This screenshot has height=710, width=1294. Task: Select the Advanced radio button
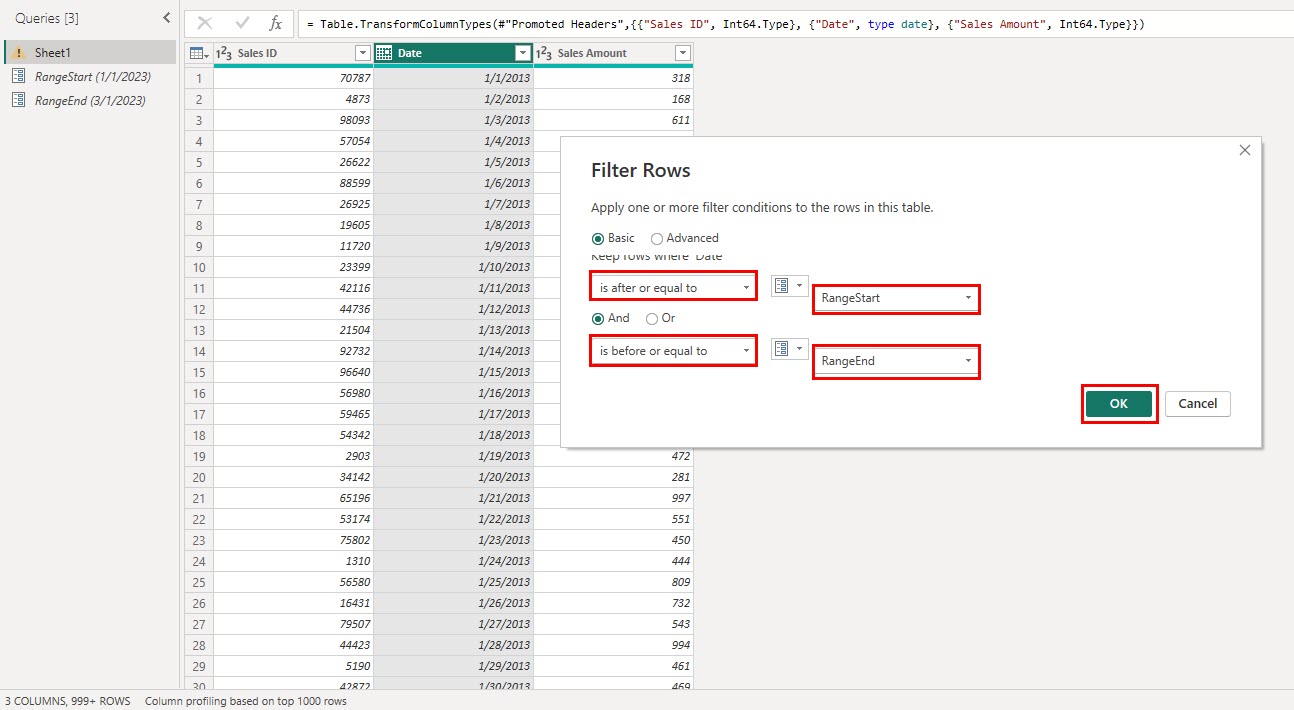click(658, 238)
